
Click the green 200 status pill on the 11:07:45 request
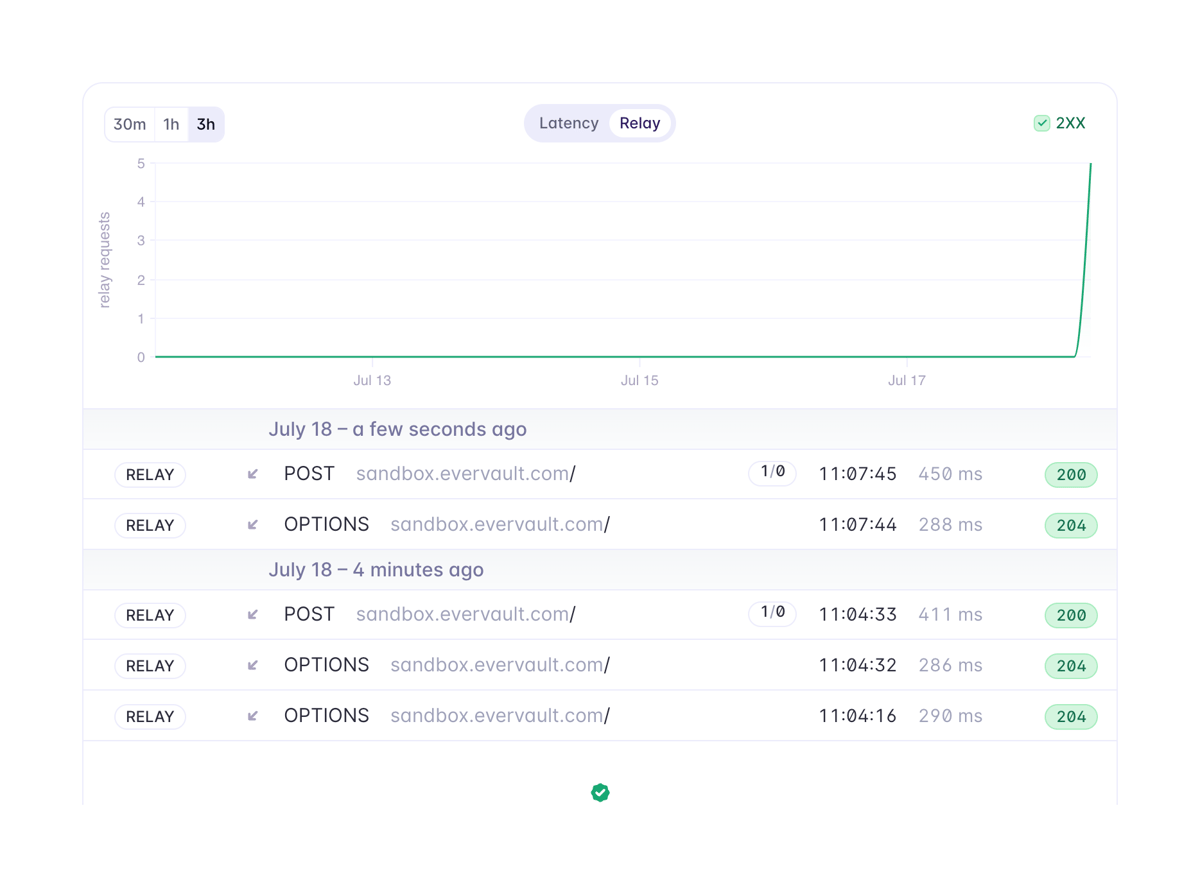pos(1071,474)
